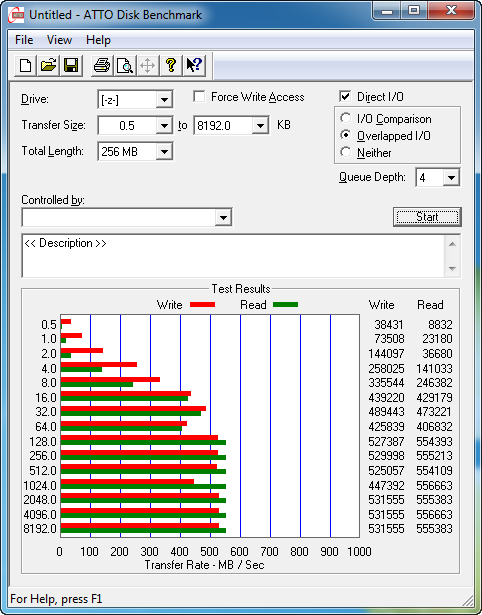Click the Start benchmark button

click(x=427, y=217)
